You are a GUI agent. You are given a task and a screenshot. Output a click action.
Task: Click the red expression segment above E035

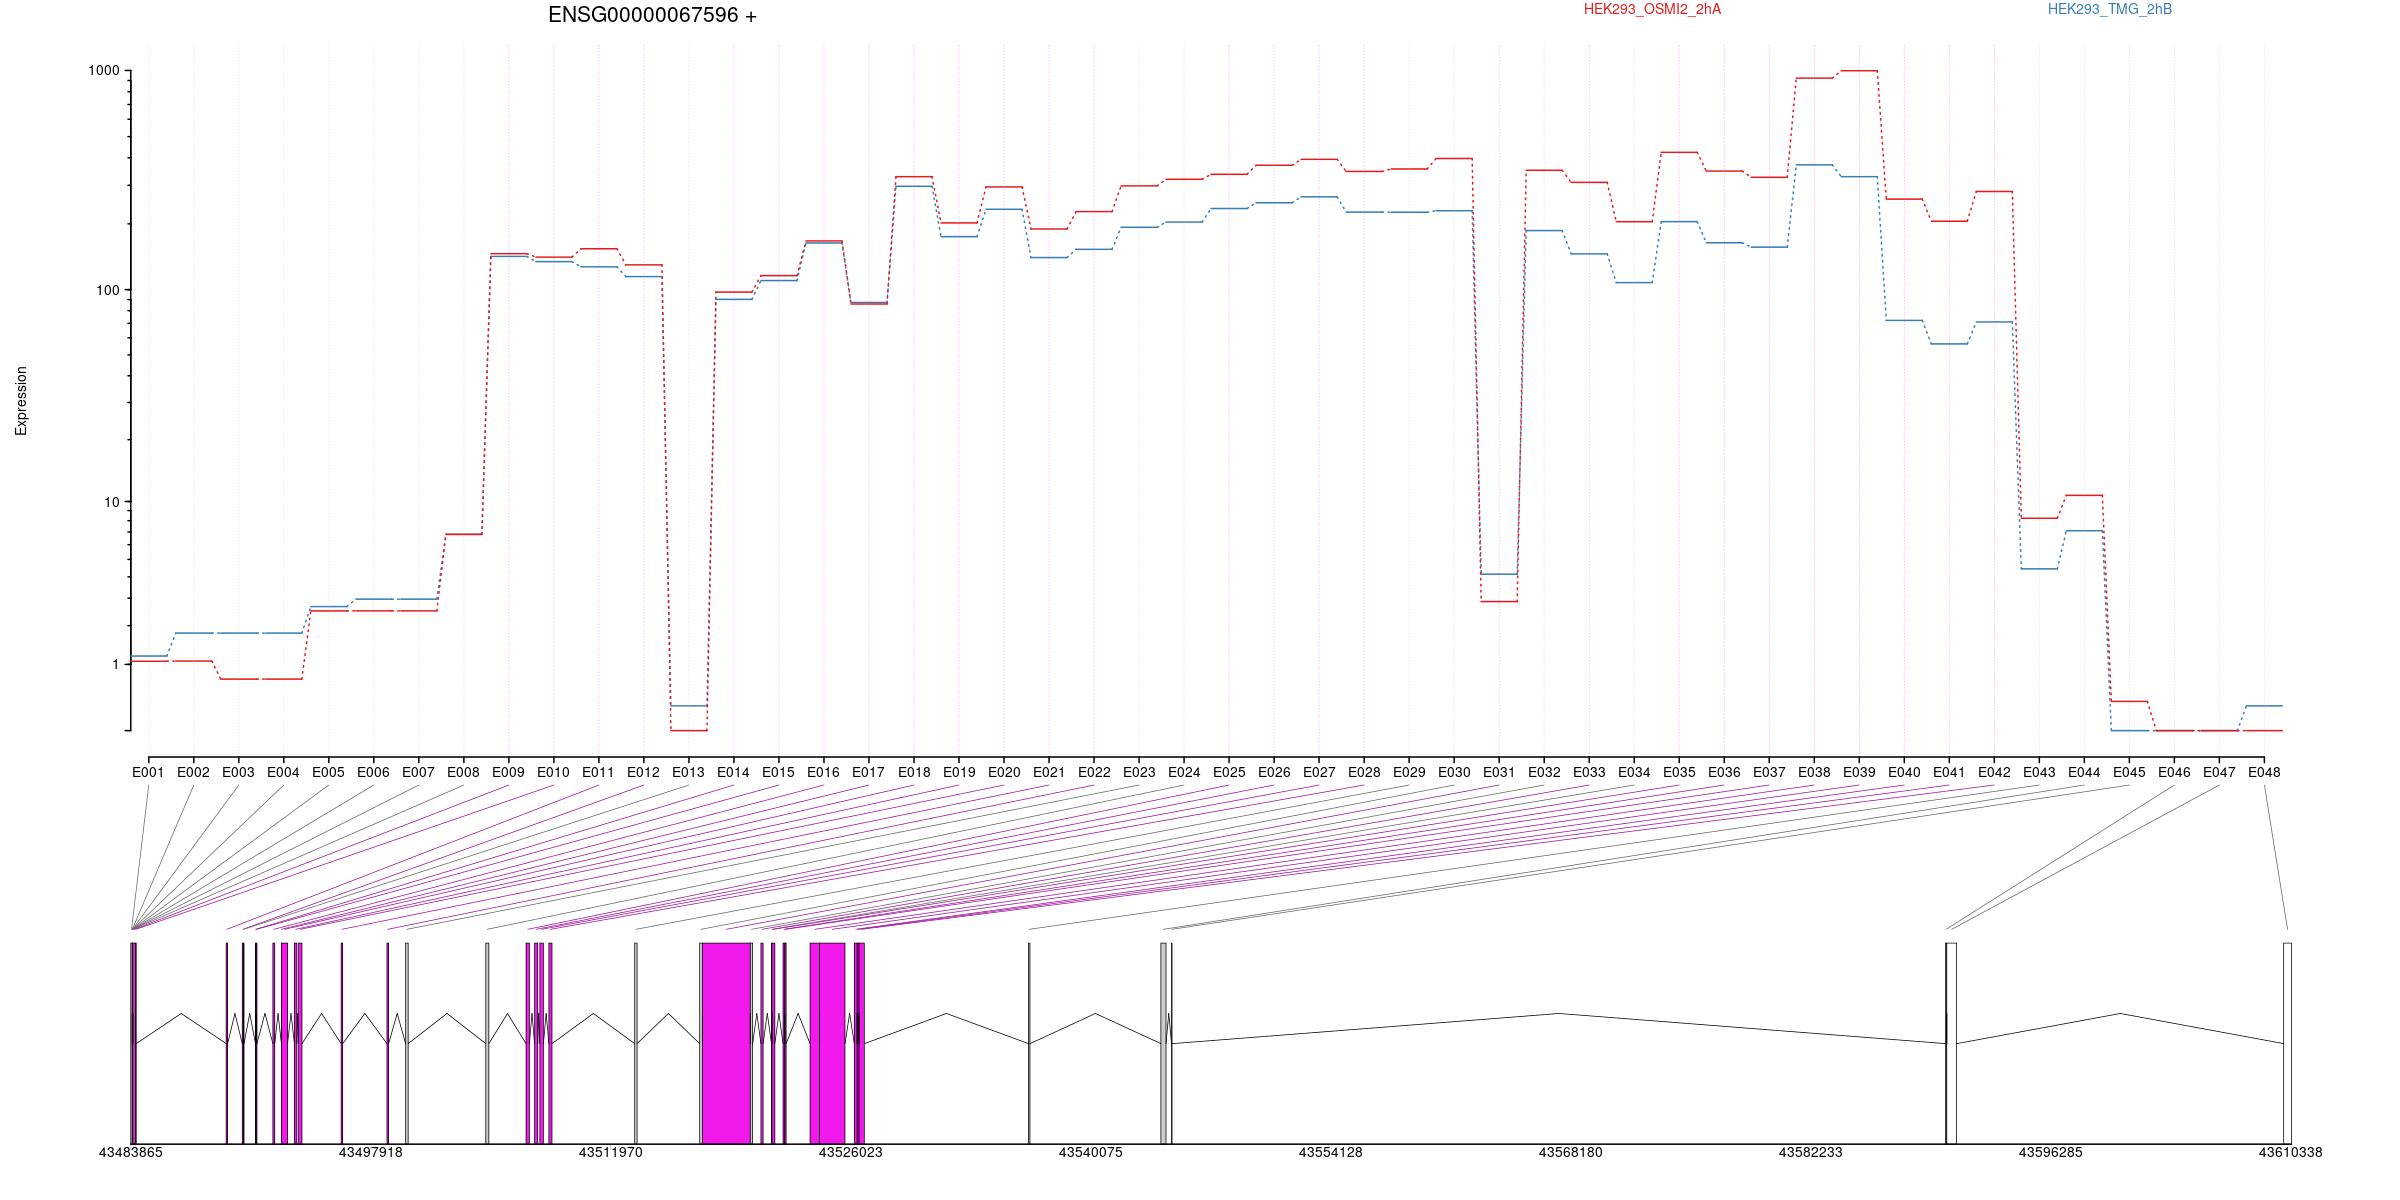(1679, 152)
